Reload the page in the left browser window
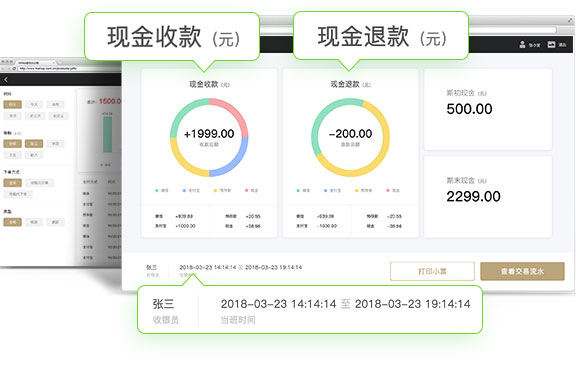The width and height of the screenshot is (576, 368). [14, 69]
